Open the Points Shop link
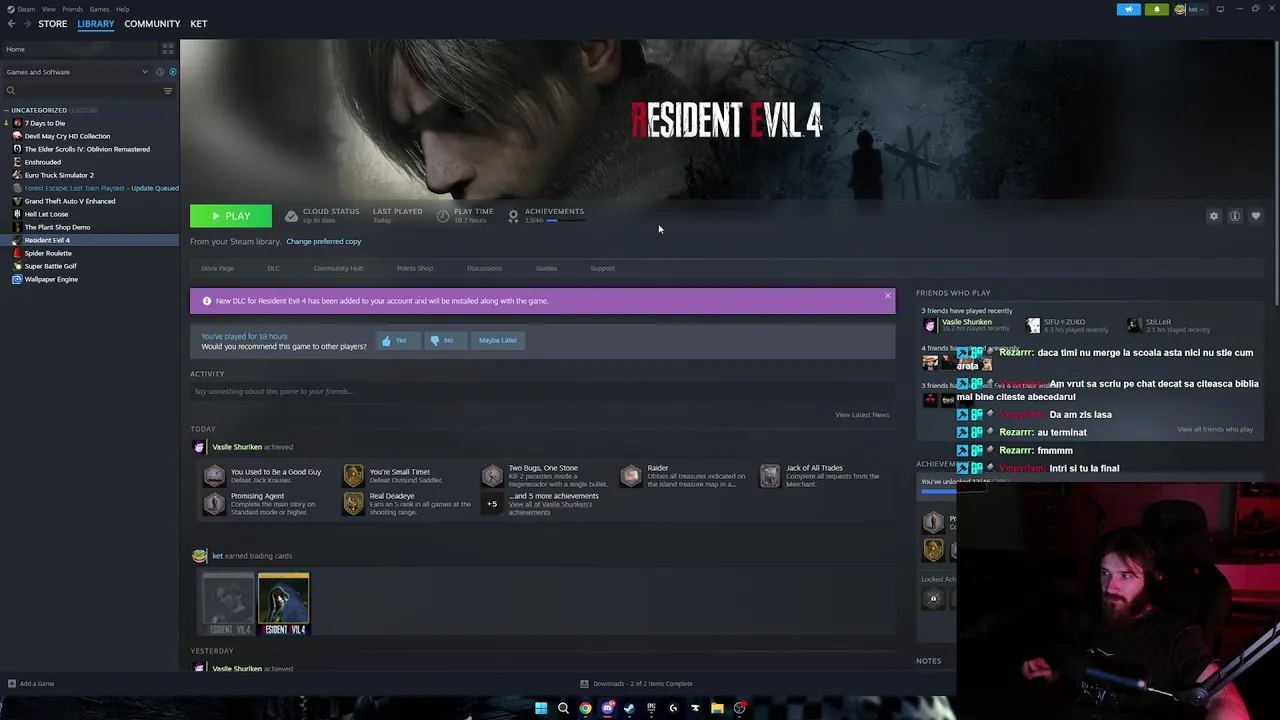This screenshot has height=720, width=1280. point(415,268)
